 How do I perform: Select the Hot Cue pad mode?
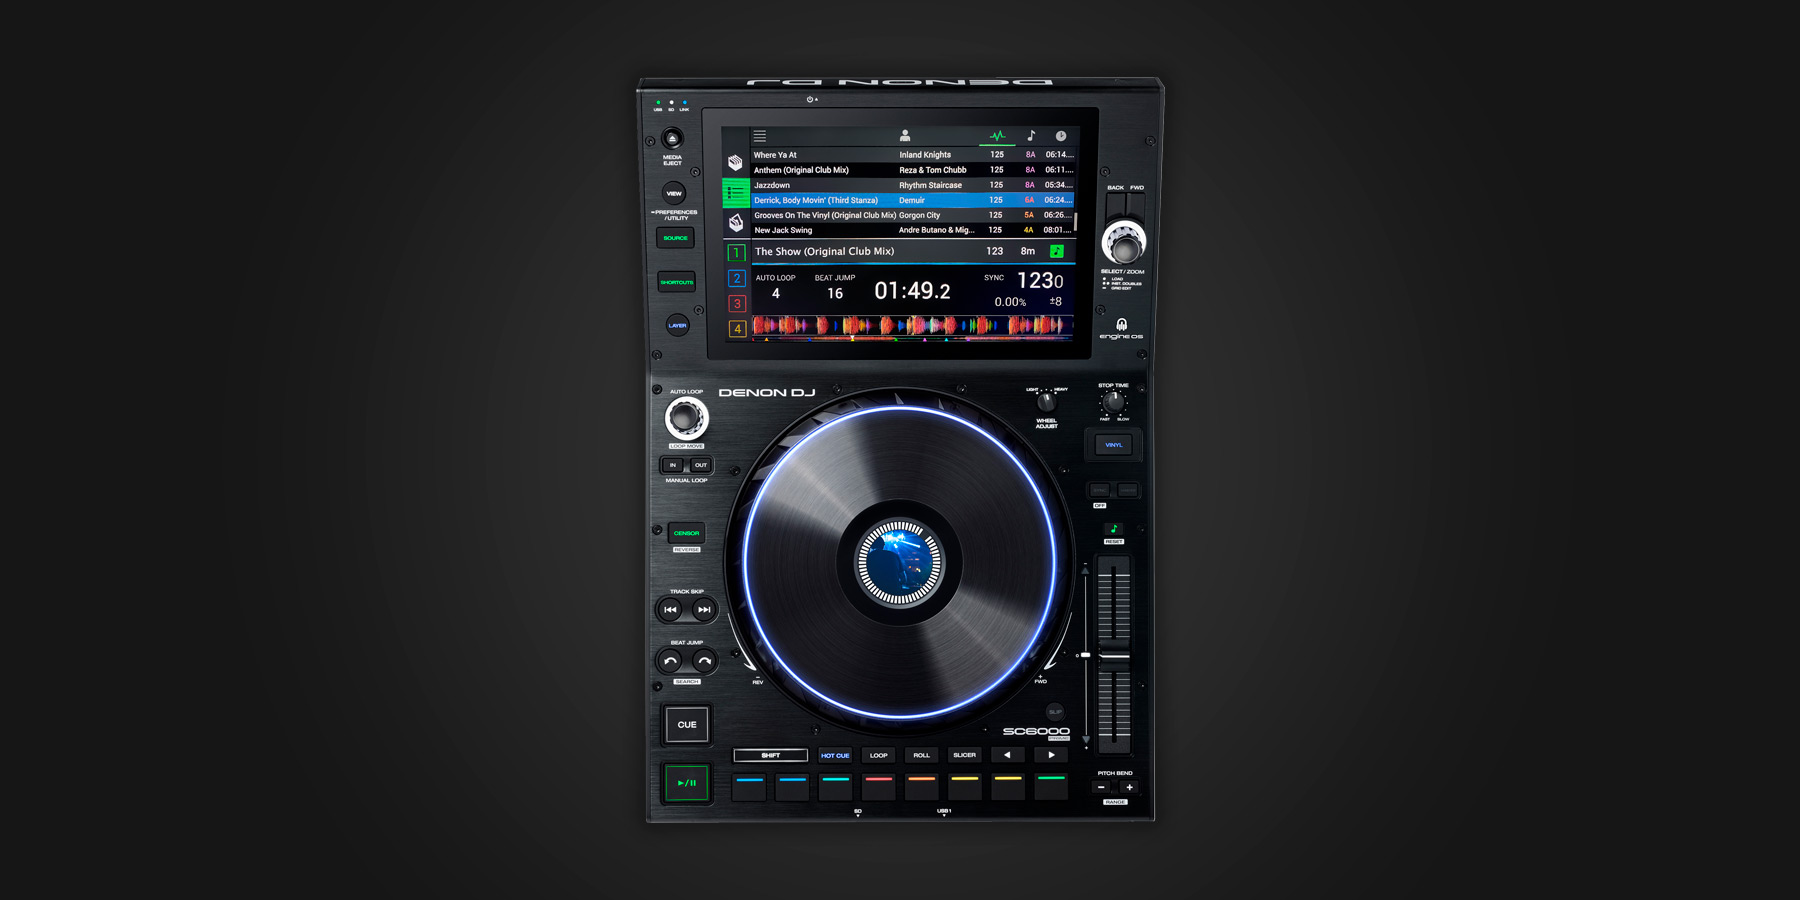coord(835,755)
